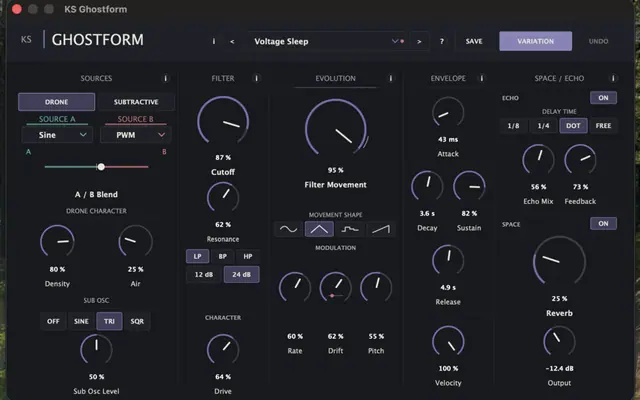Select SQR sub oscillator
640x400 pixels.
tap(137, 321)
